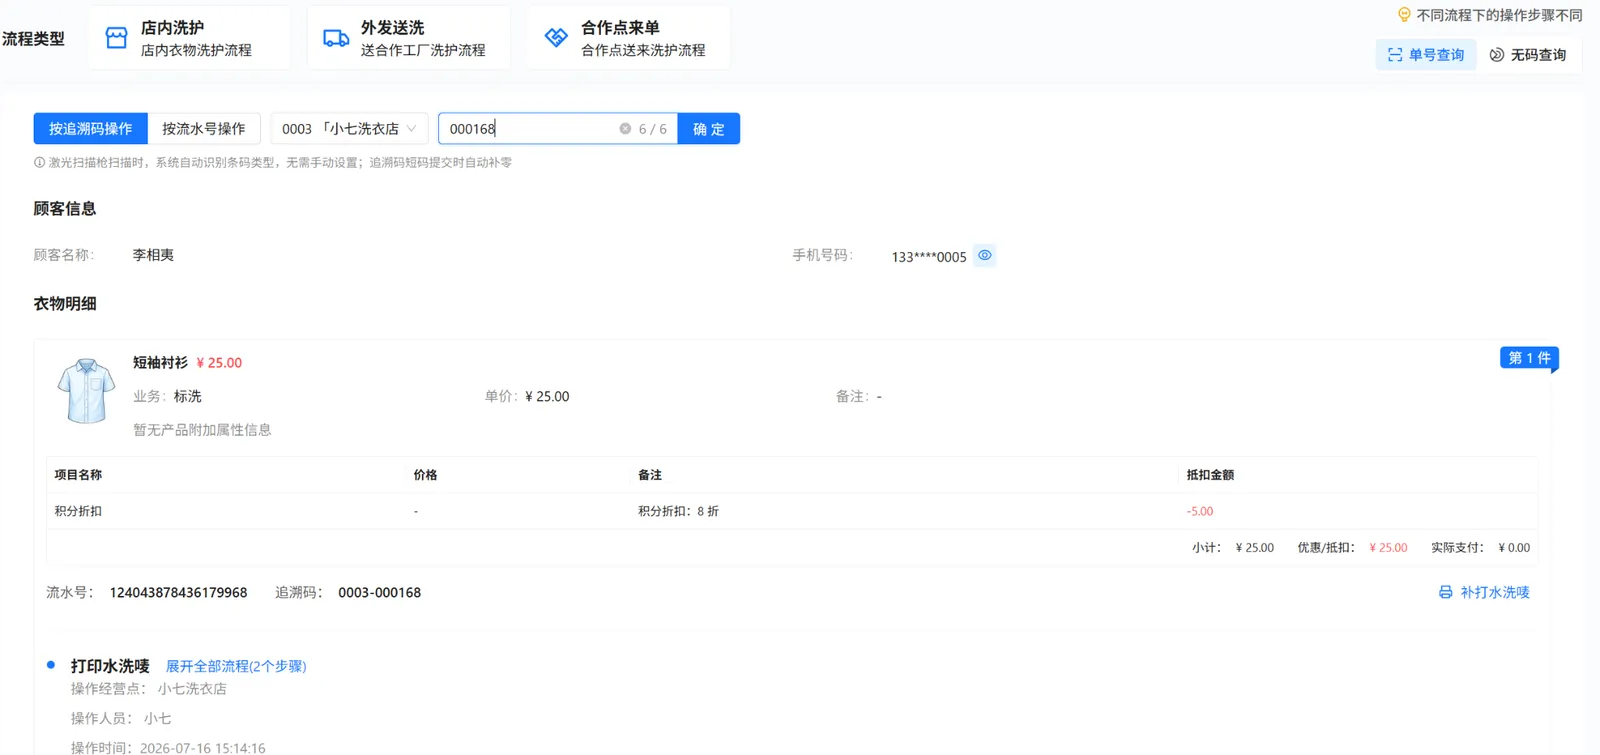Click masked phone number 133****0005
This screenshot has height=755, width=1600.
click(x=929, y=257)
